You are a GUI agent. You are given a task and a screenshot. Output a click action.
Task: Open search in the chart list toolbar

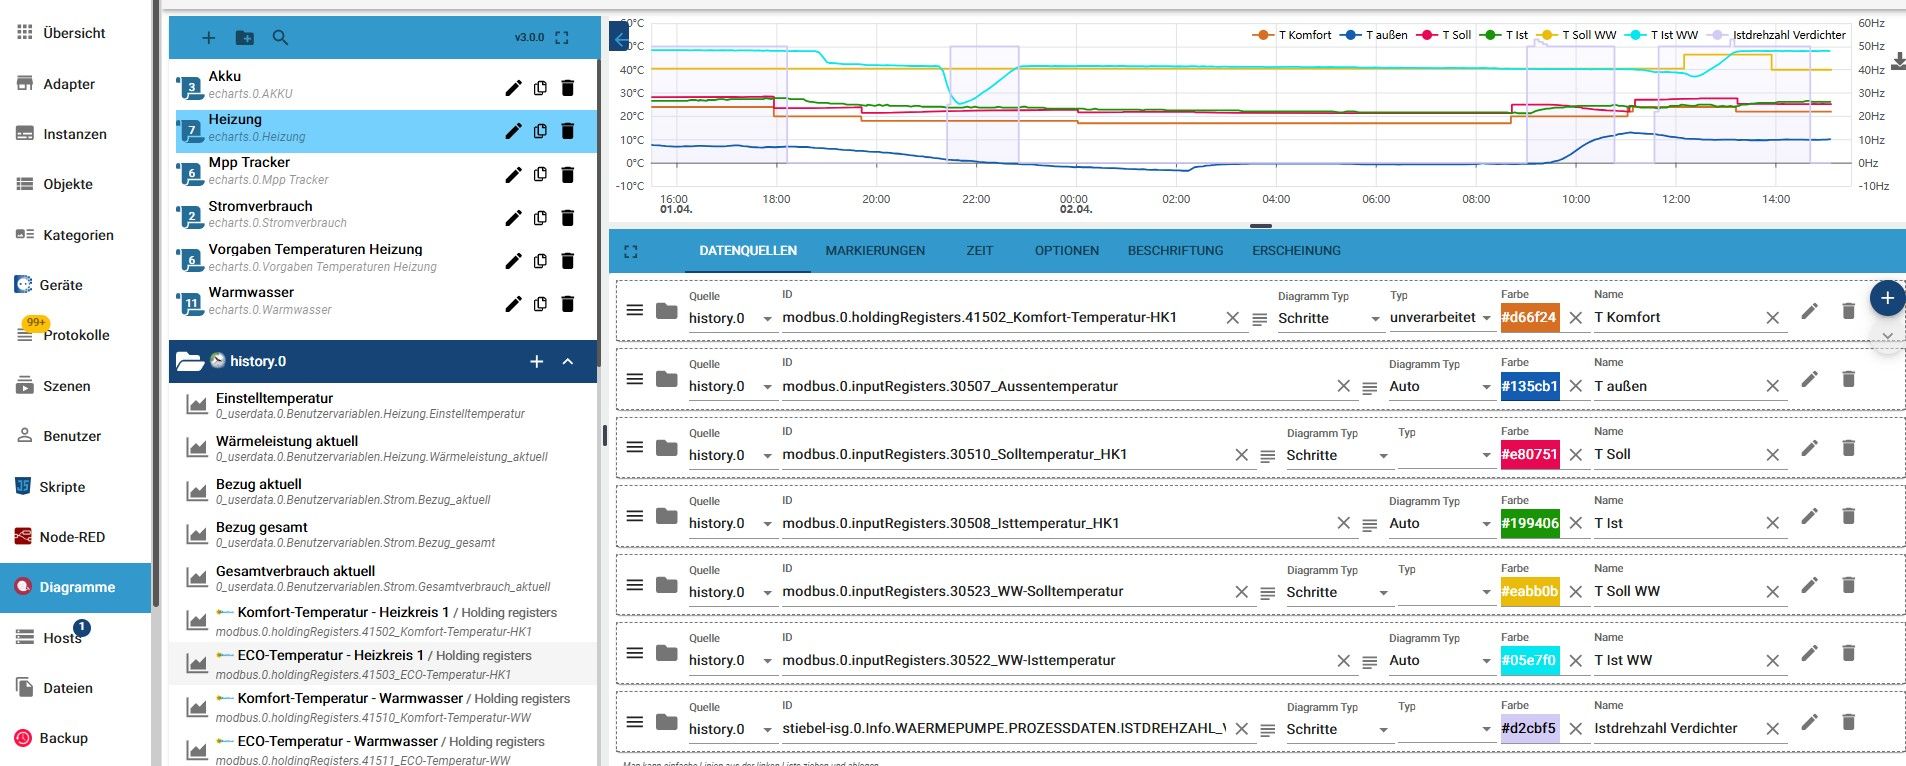(x=280, y=38)
